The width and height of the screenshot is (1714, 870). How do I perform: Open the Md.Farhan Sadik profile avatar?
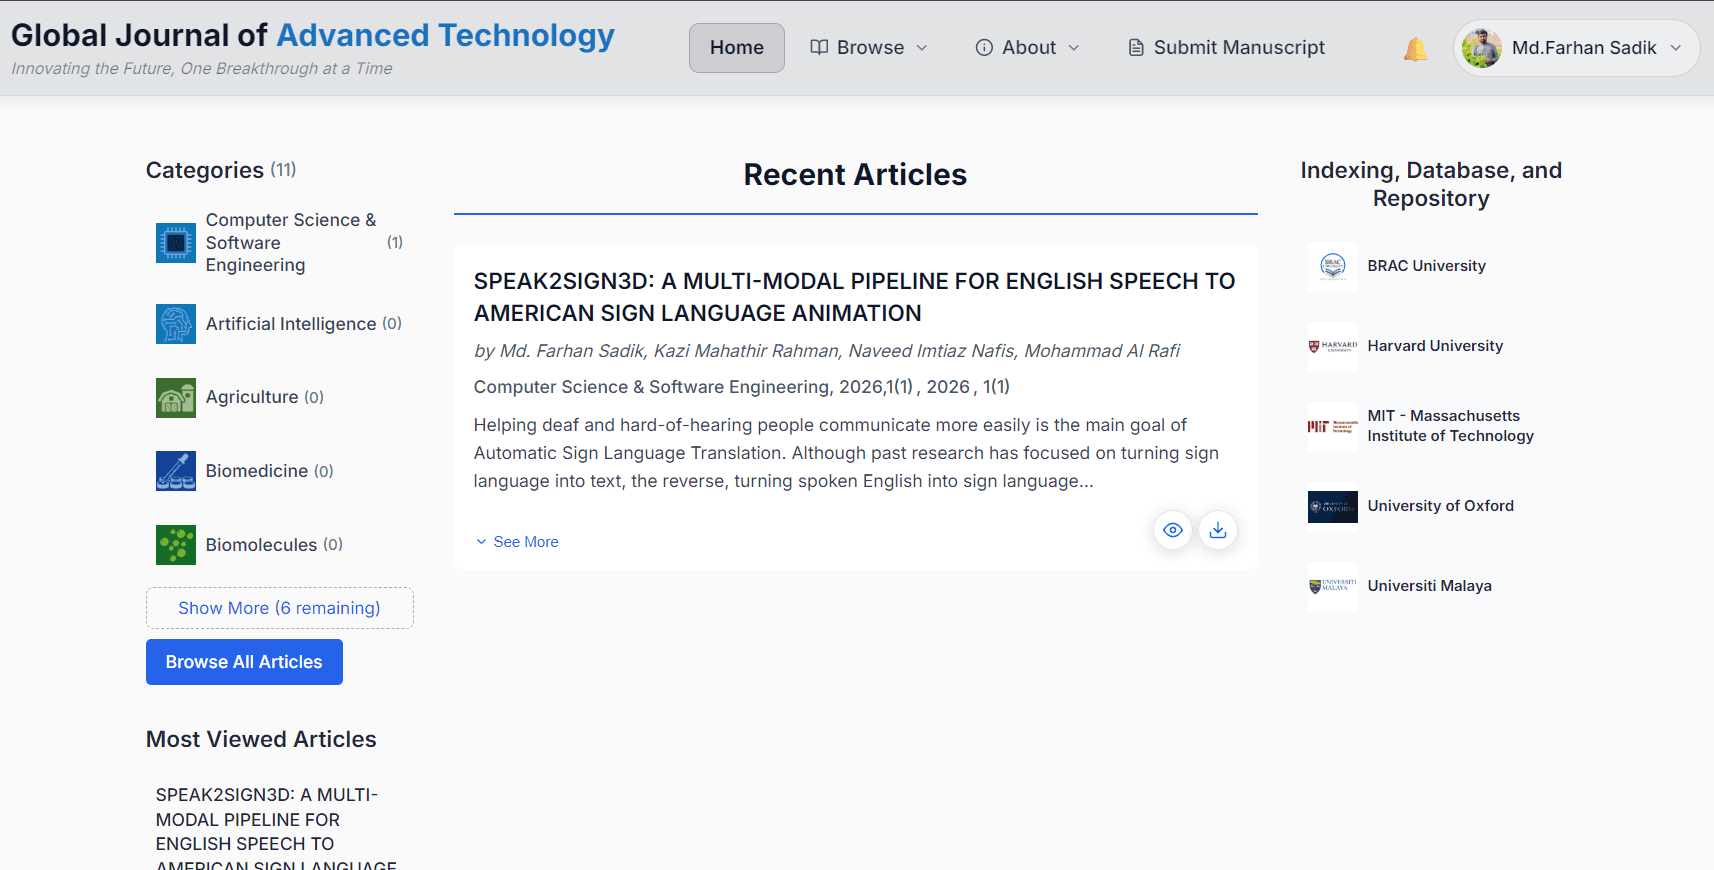click(x=1481, y=48)
